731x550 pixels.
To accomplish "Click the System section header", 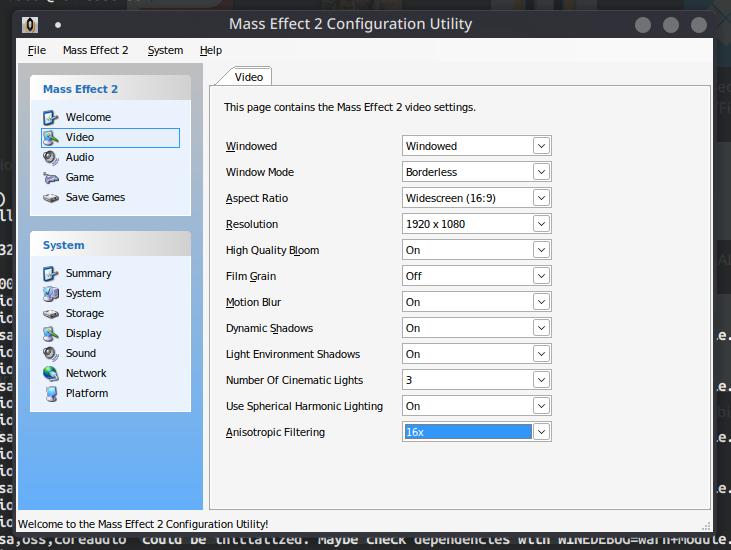I will pos(110,245).
